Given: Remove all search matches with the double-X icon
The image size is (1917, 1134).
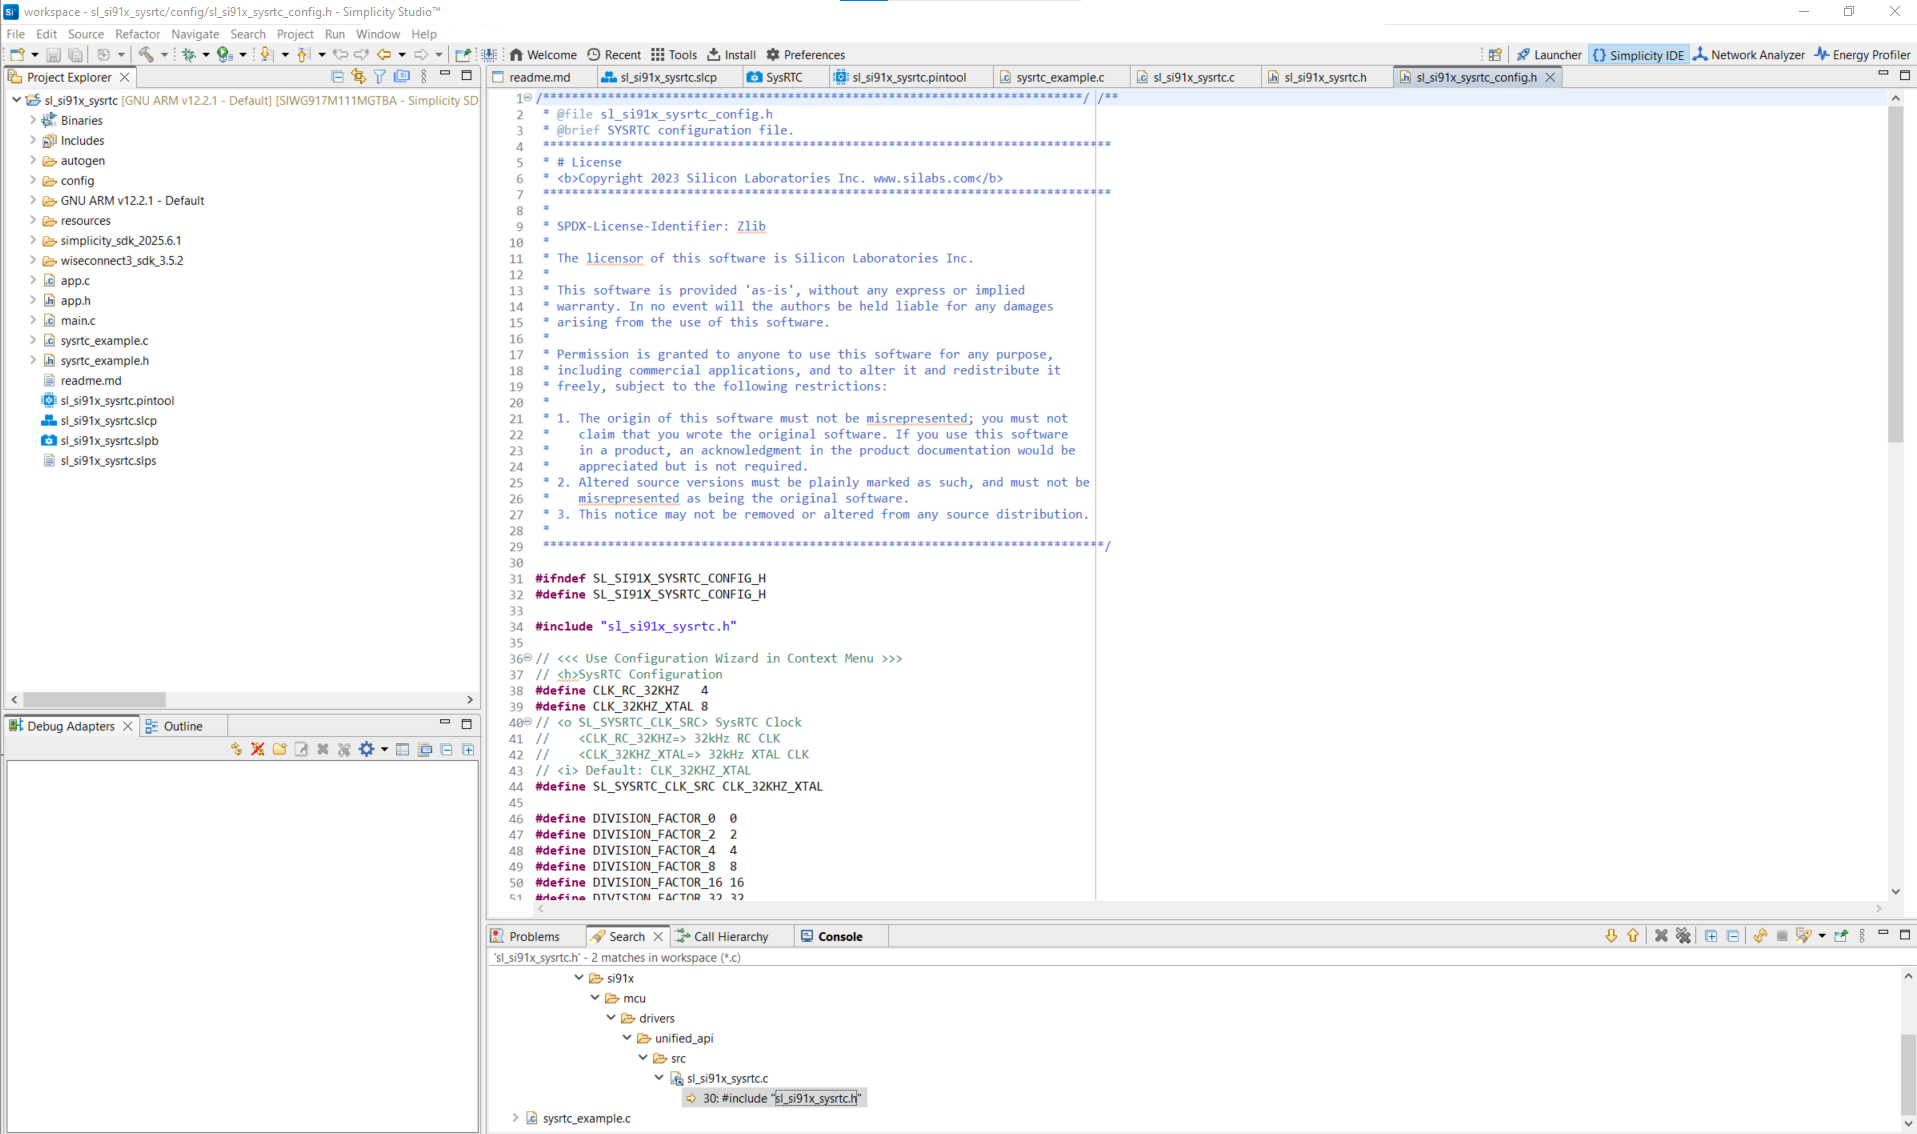Looking at the screenshot, I should click(1685, 936).
